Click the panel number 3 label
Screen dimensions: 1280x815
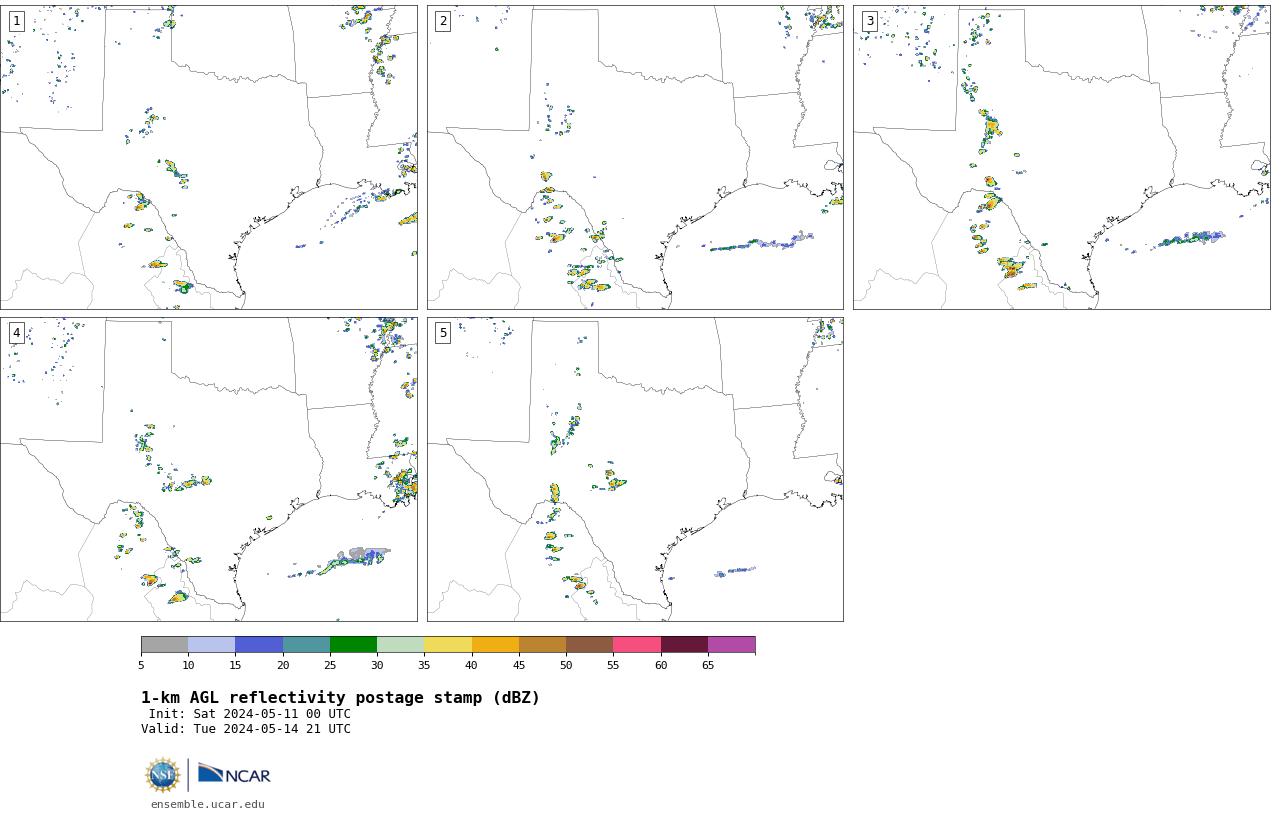(869, 21)
